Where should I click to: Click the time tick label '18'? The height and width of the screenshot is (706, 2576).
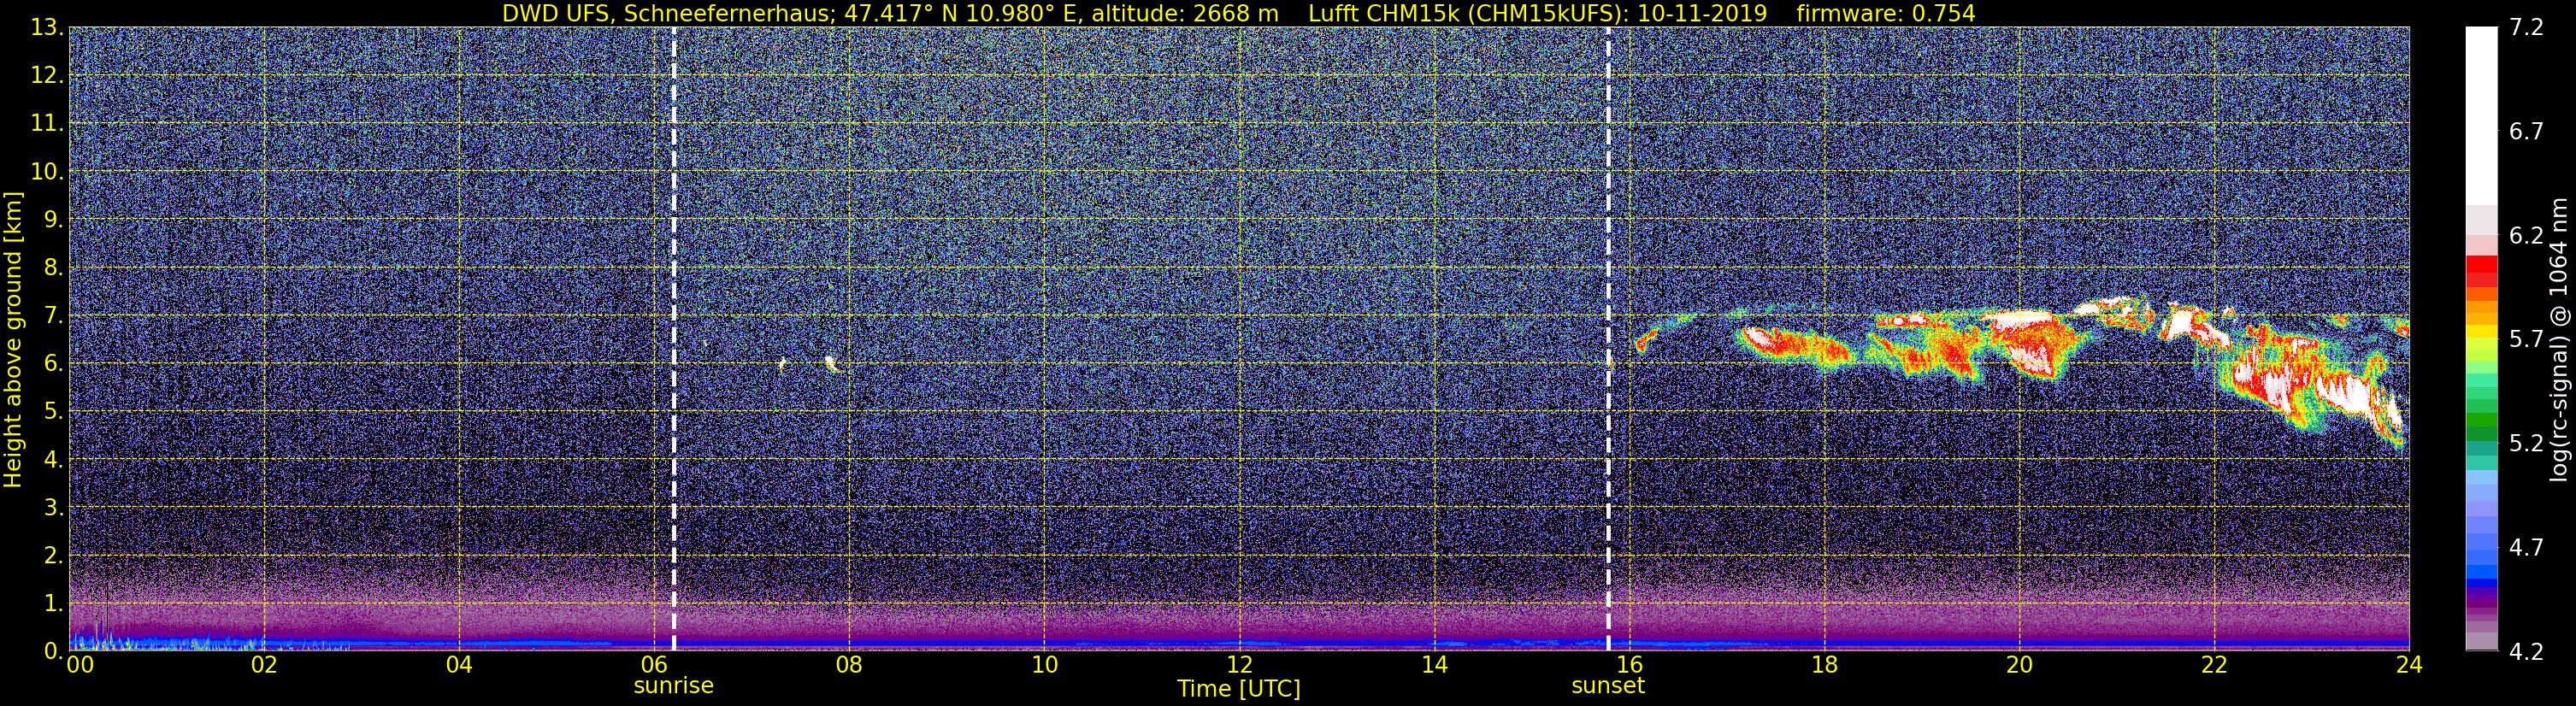point(1824,665)
